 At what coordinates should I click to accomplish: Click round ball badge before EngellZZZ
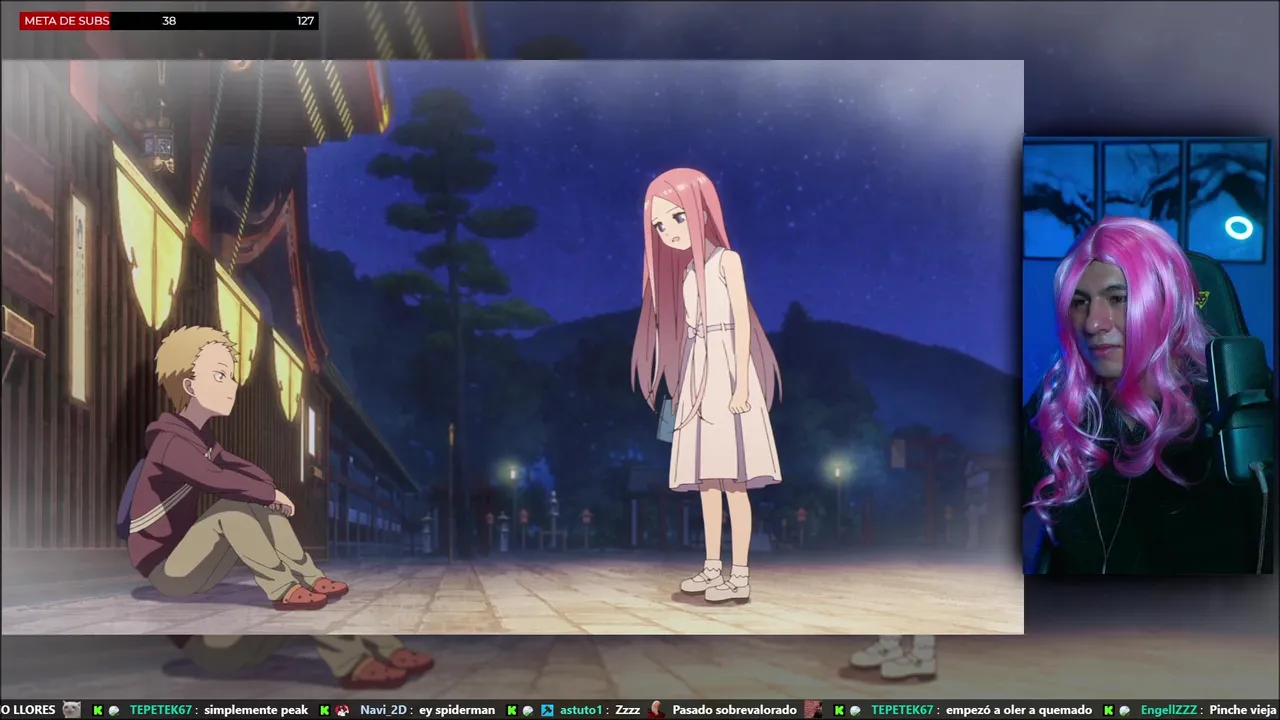[1125, 710]
